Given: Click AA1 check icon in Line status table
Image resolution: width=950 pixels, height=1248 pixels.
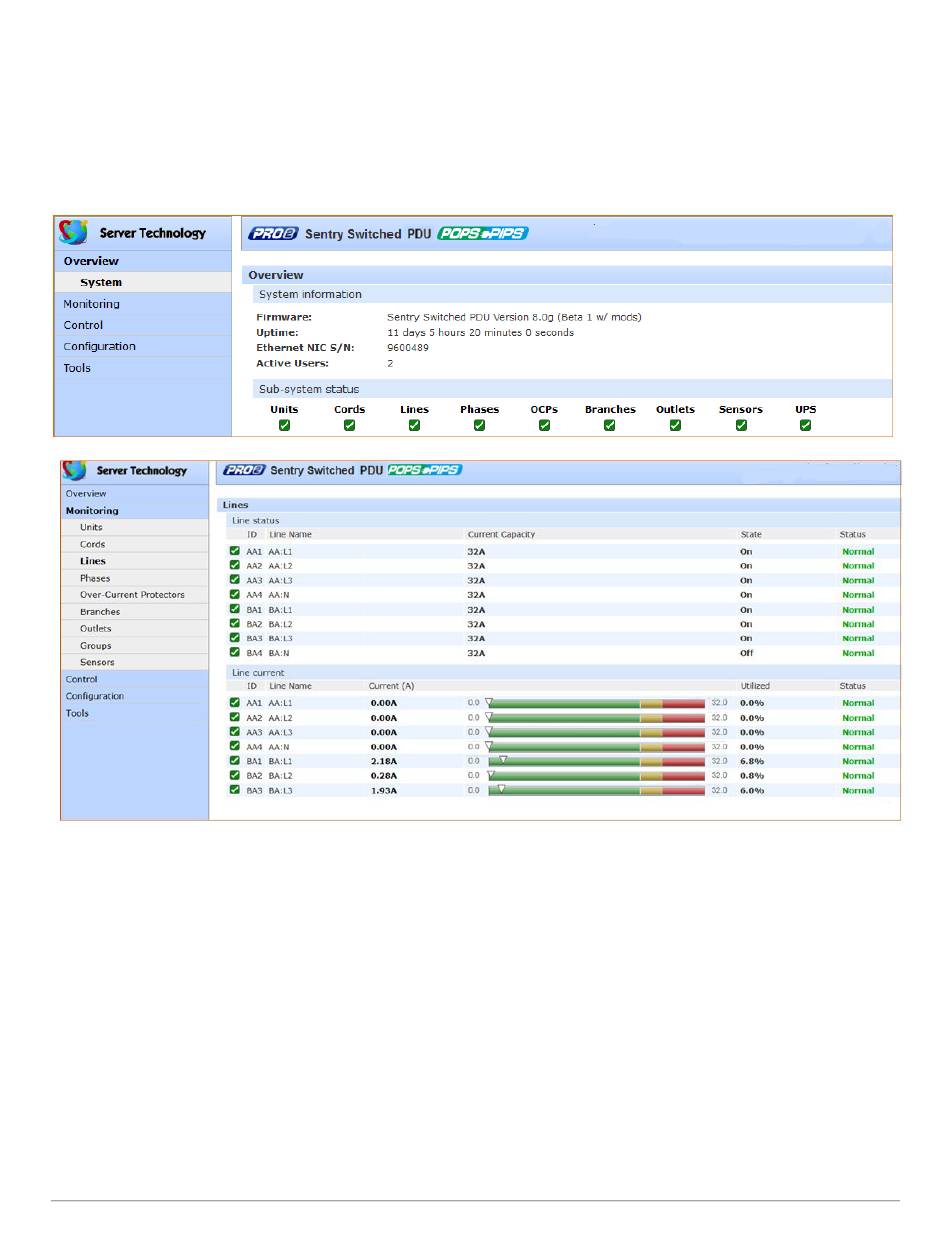Looking at the screenshot, I should coord(235,551).
